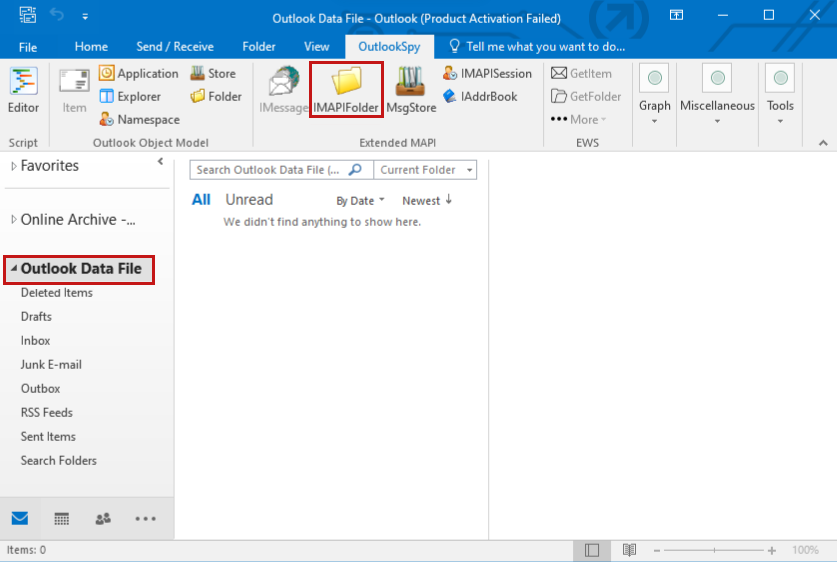Open the Namespace object viewer
Viewport: 837px width, 562px height.
coord(139,120)
